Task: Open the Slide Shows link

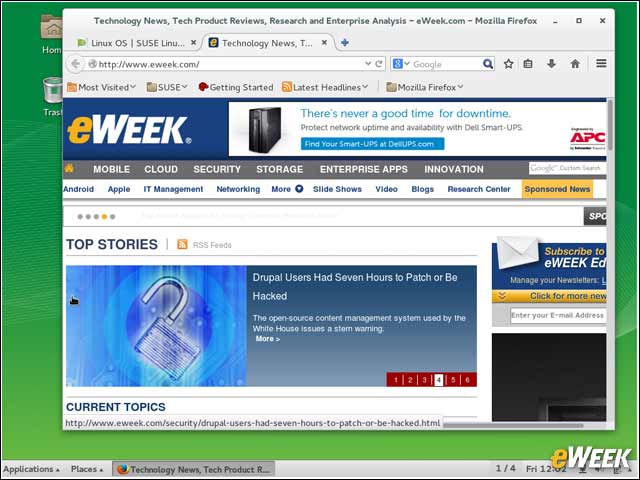Action: point(337,189)
